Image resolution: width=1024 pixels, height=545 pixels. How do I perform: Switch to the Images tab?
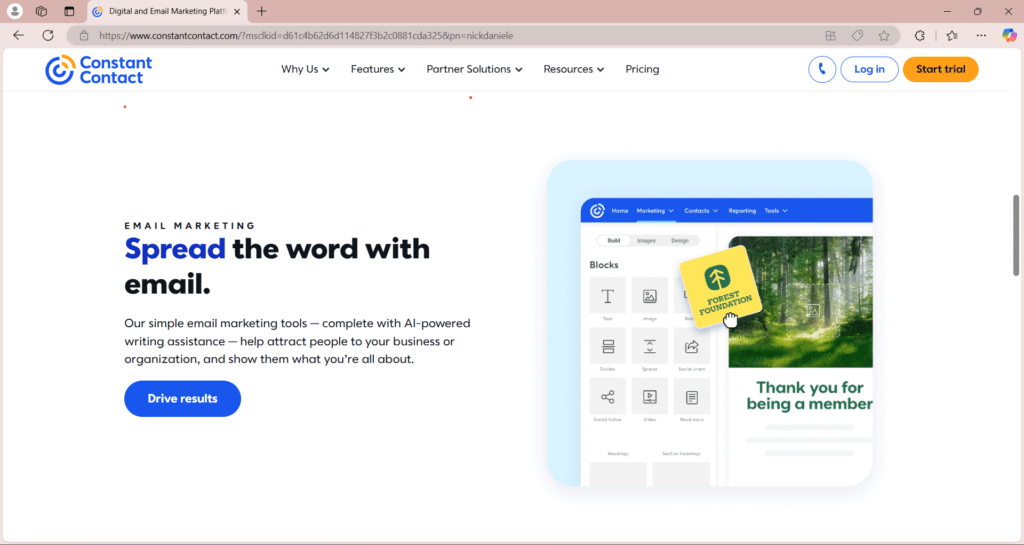click(x=646, y=241)
